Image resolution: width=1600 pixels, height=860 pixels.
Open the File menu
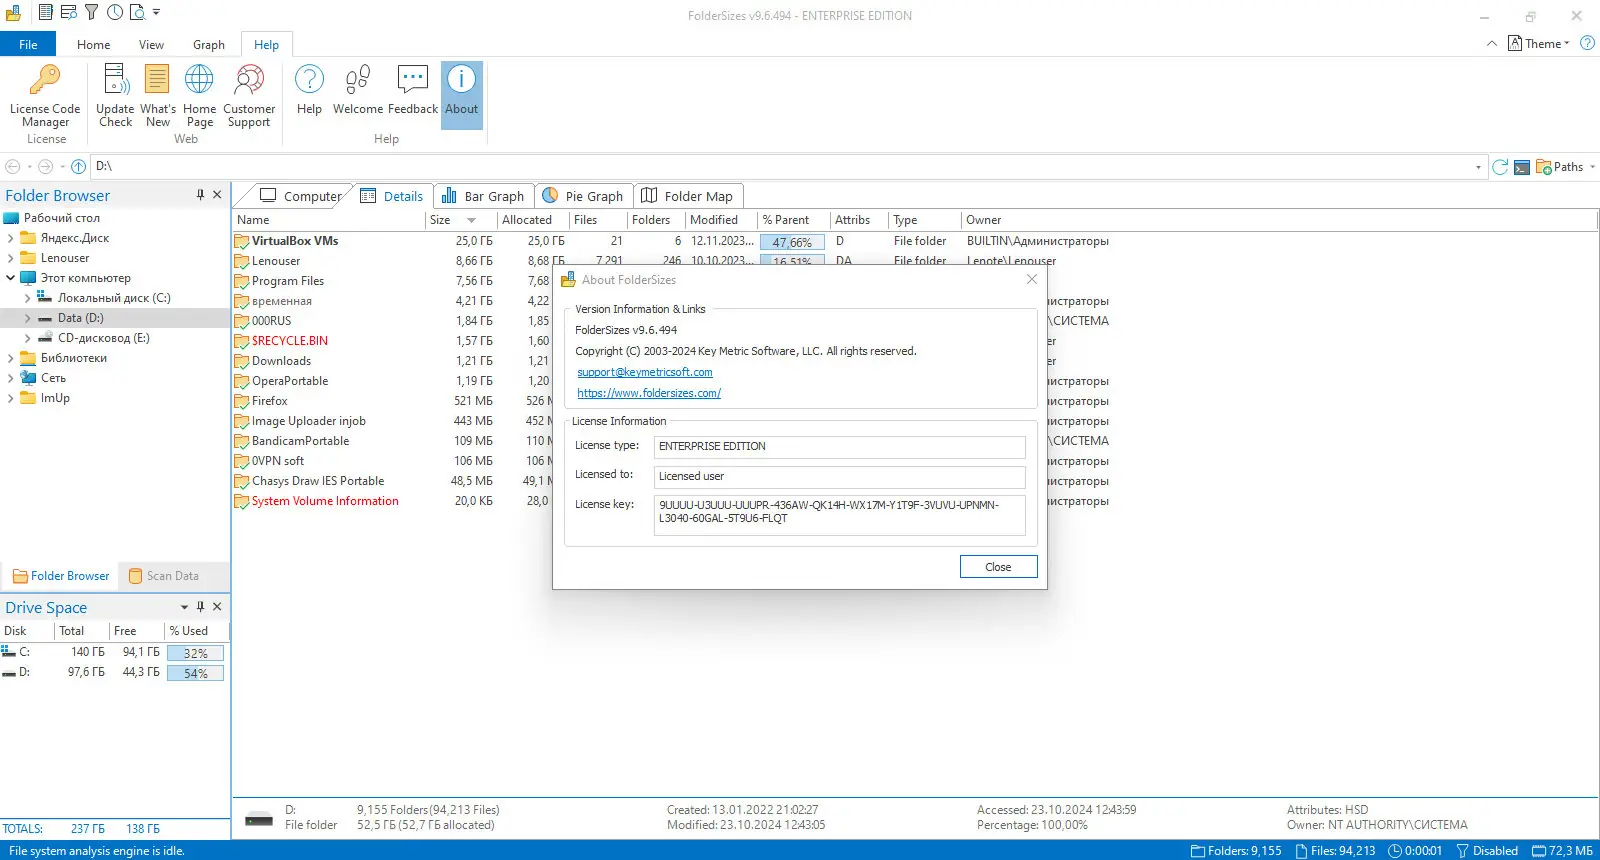[x=28, y=44]
